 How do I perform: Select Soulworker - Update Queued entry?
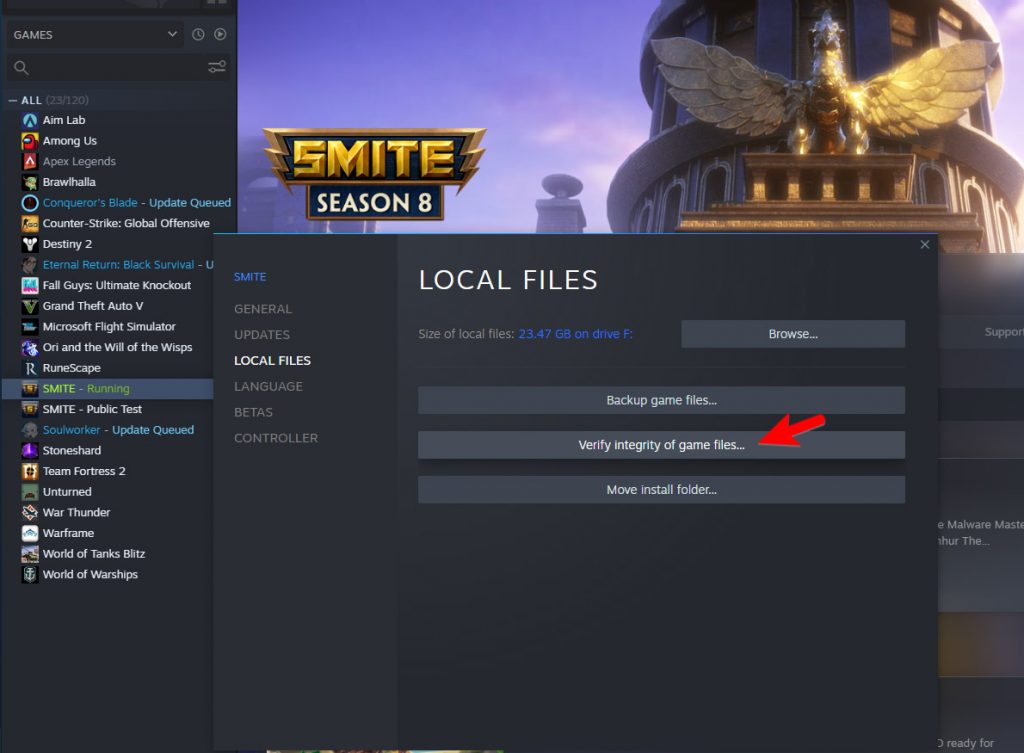click(118, 430)
